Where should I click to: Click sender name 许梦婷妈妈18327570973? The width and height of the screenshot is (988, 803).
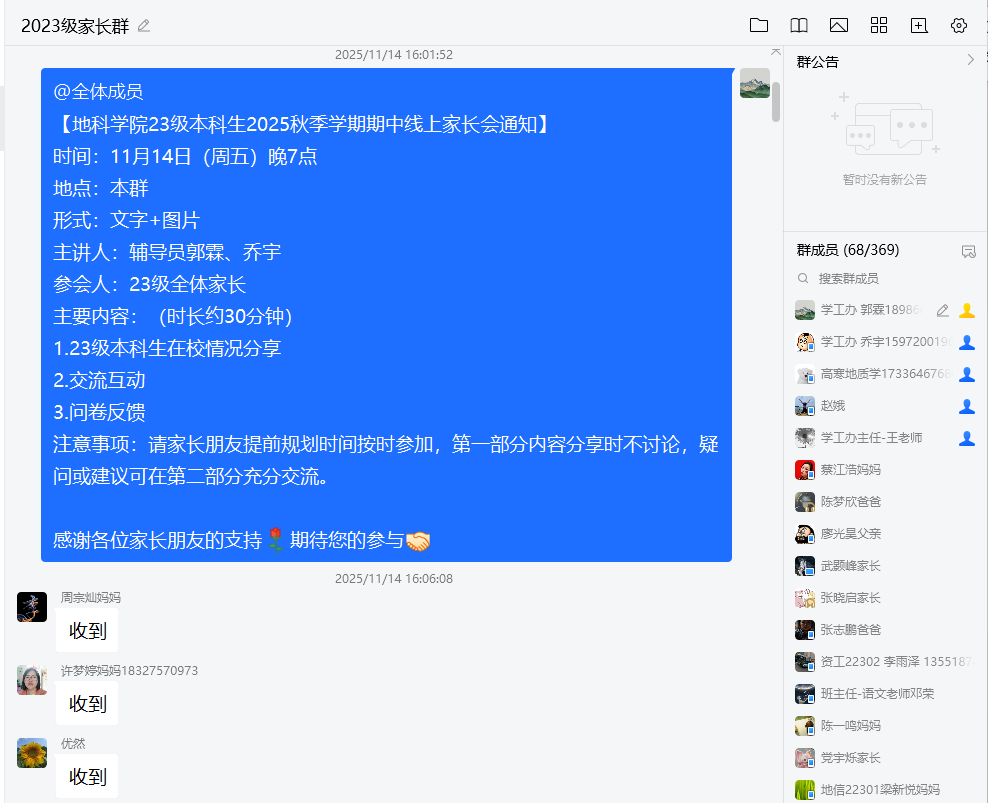[x=129, y=670]
